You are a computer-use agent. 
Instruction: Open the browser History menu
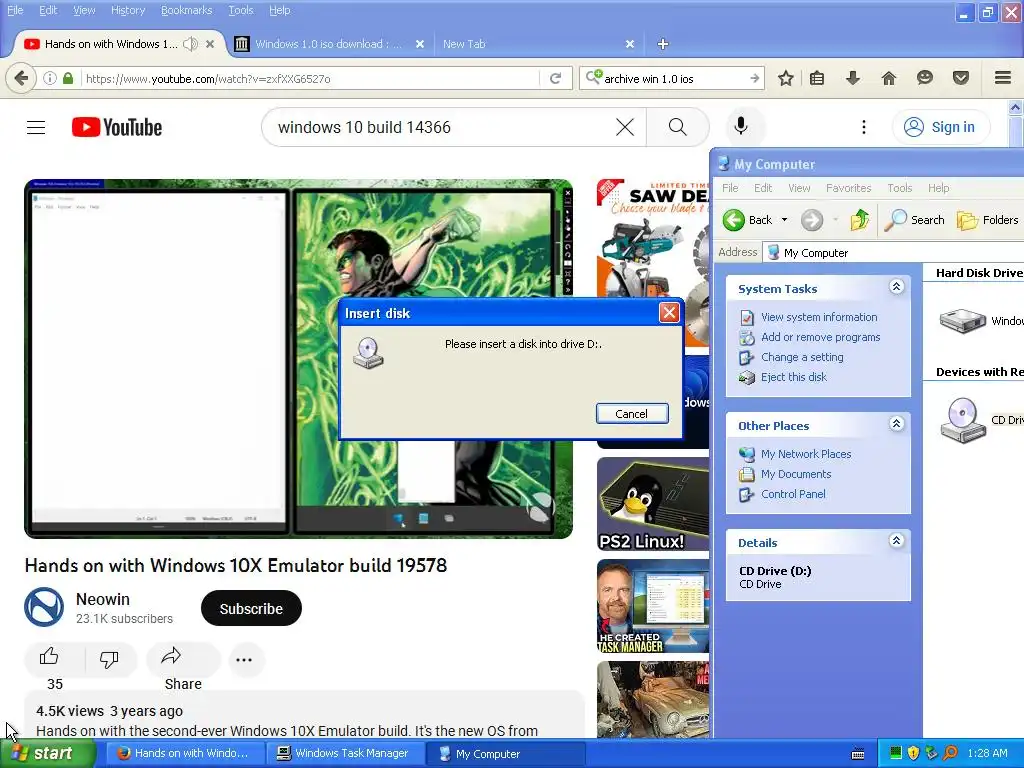[x=128, y=10]
